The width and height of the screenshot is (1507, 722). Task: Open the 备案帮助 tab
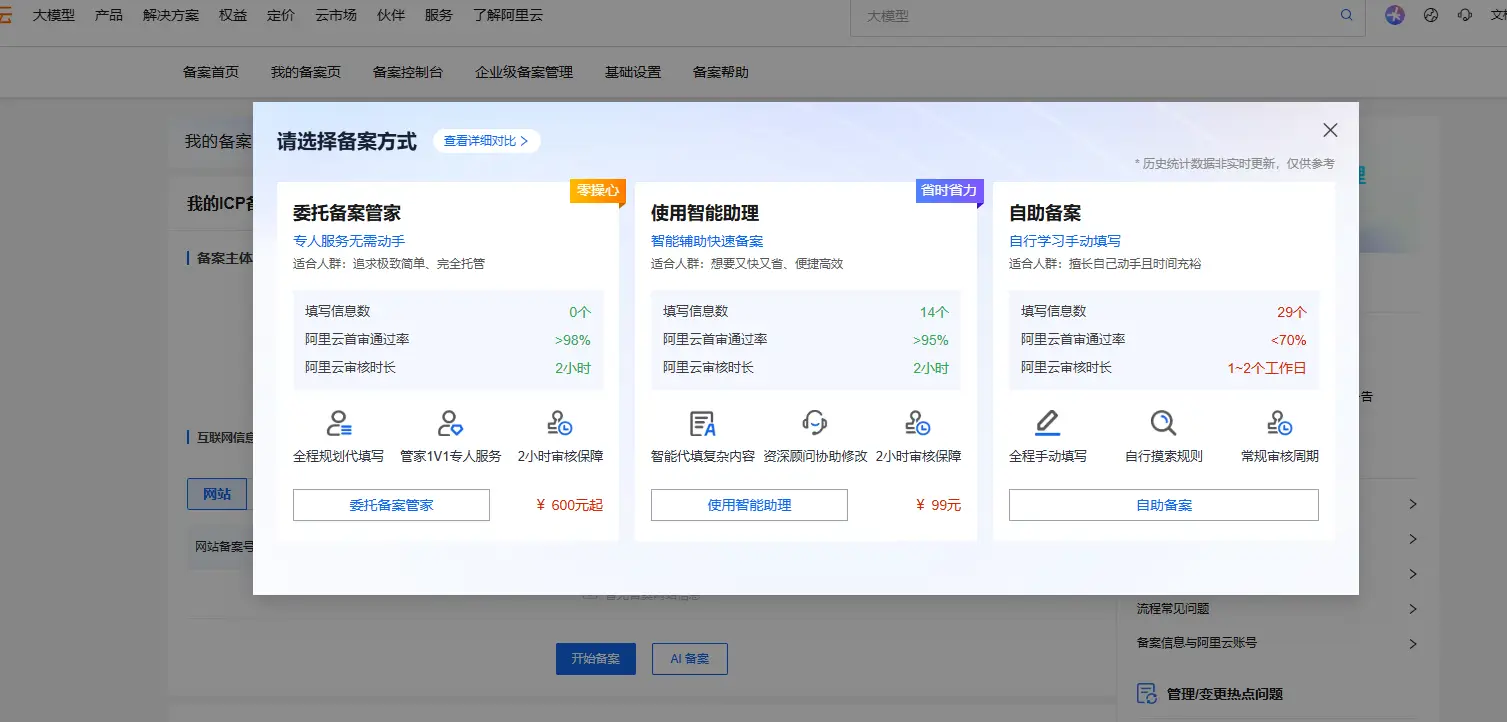click(x=721, y=72)
